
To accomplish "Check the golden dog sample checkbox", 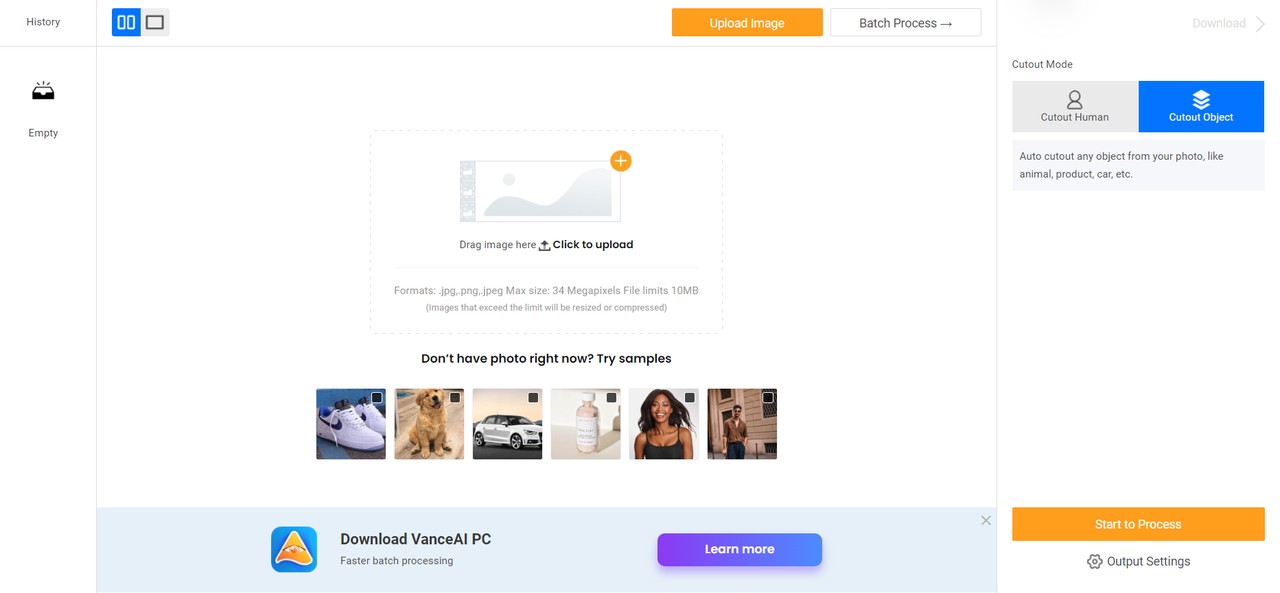I will (x=455, y=397).
